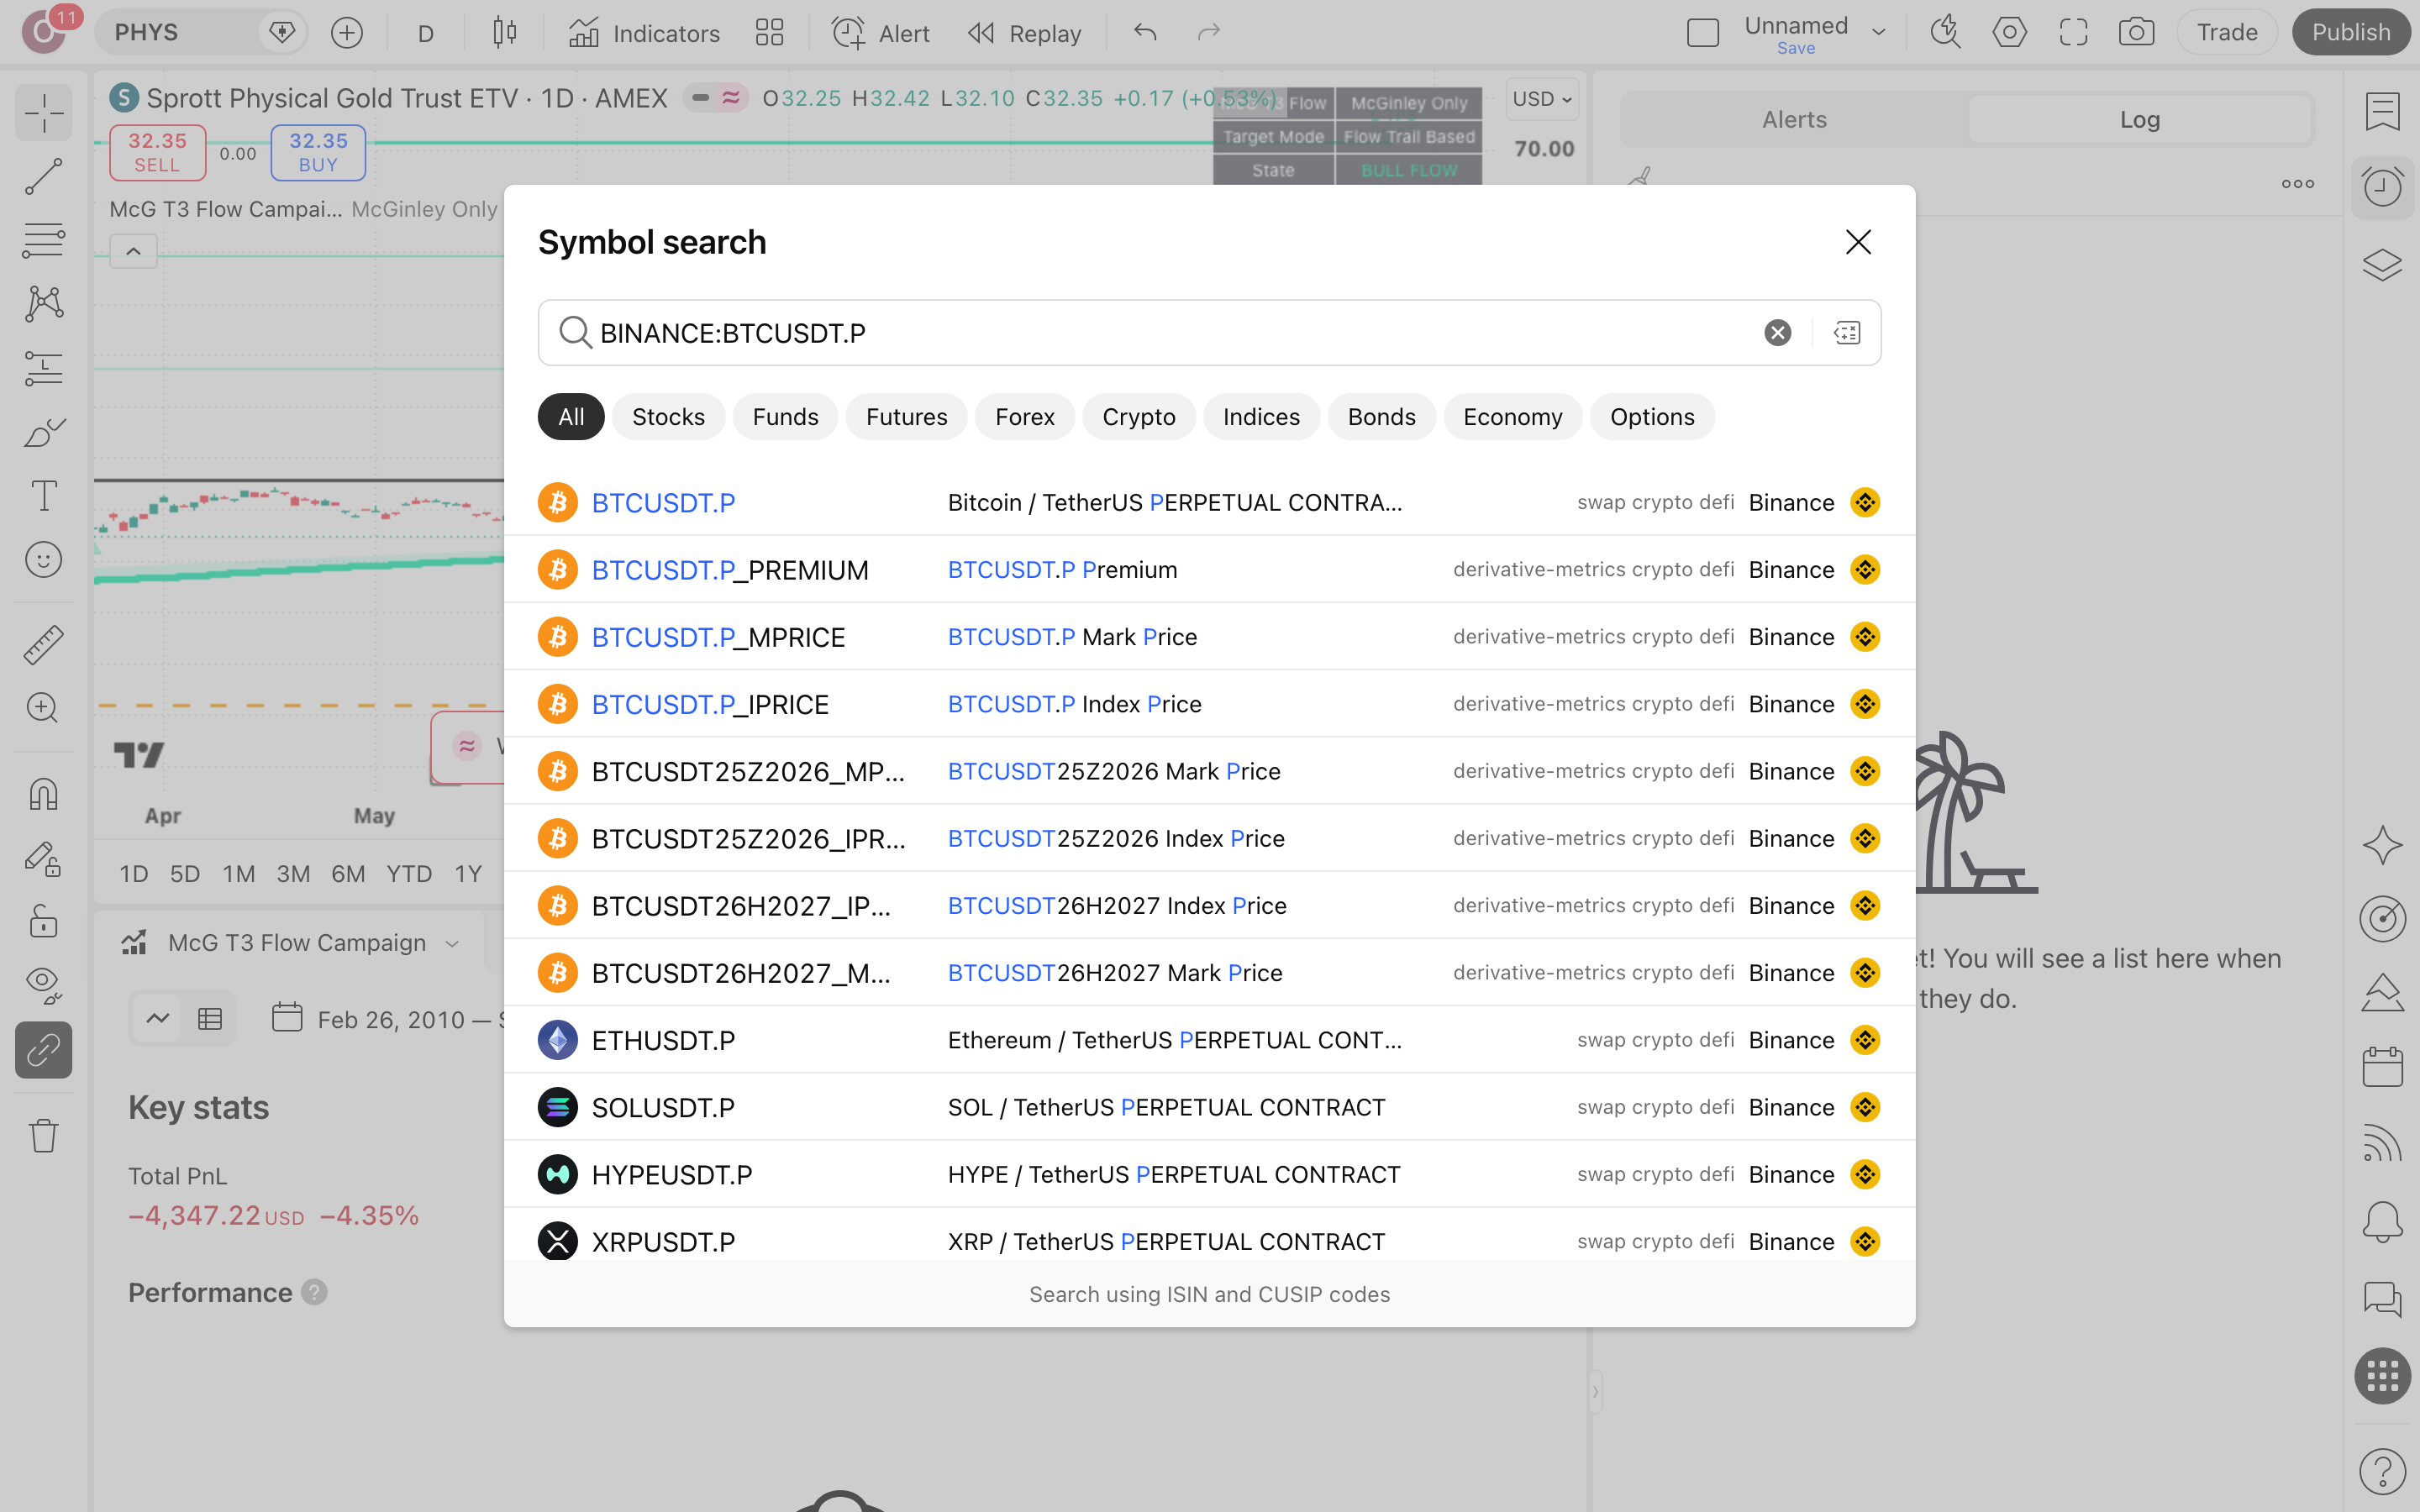Viewport: 2420px width, 1512px height.
Task: Choose the BTCUSDT.P_MPRICE mark price row
Action: coord(1209,637)
